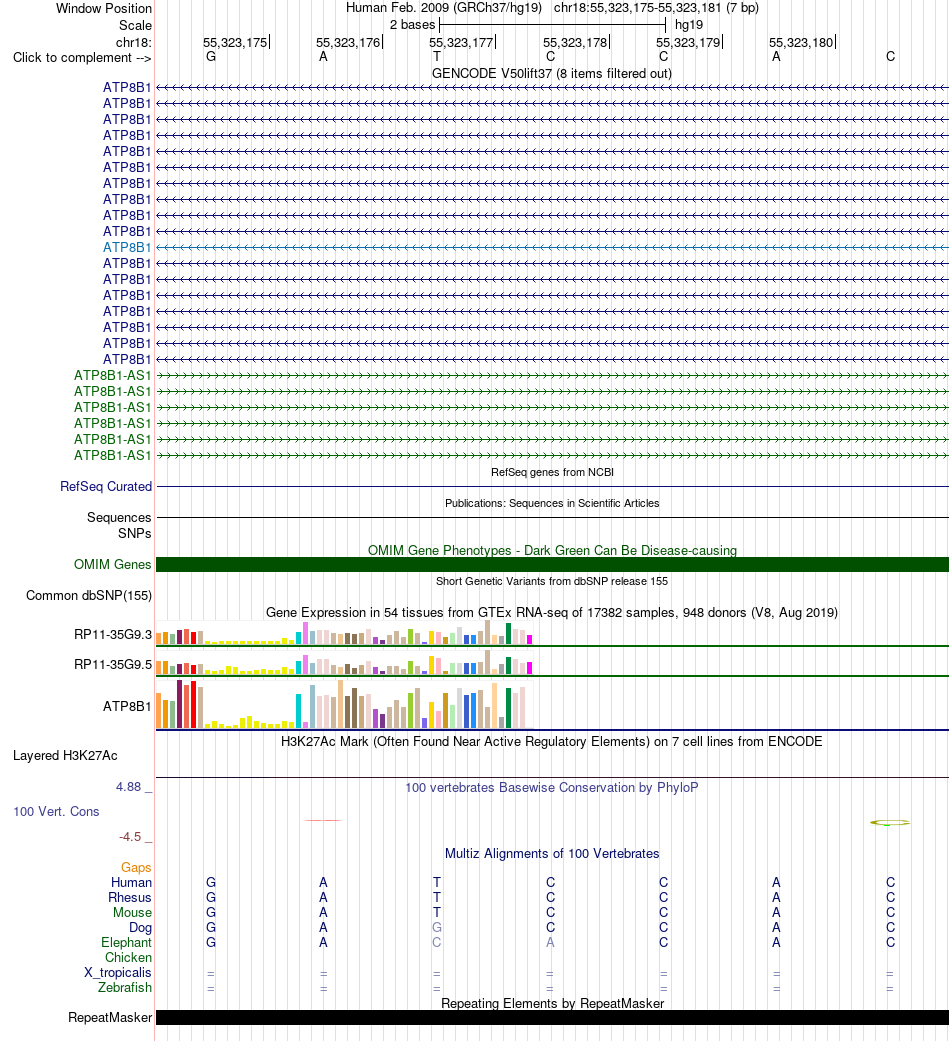Click the black RepeatMasker bar
This screenshot has width=950, height=1041.
click(552, 1018)
